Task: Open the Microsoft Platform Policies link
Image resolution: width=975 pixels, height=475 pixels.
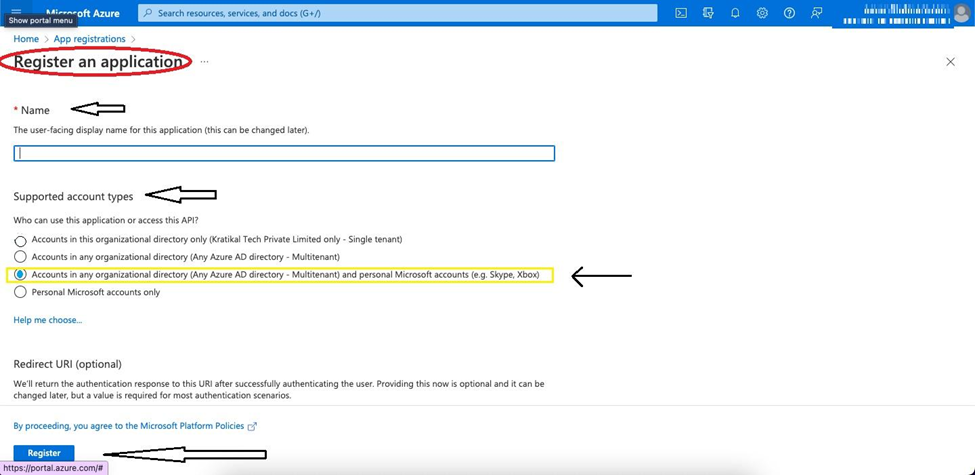Action: tap(192, 427)
